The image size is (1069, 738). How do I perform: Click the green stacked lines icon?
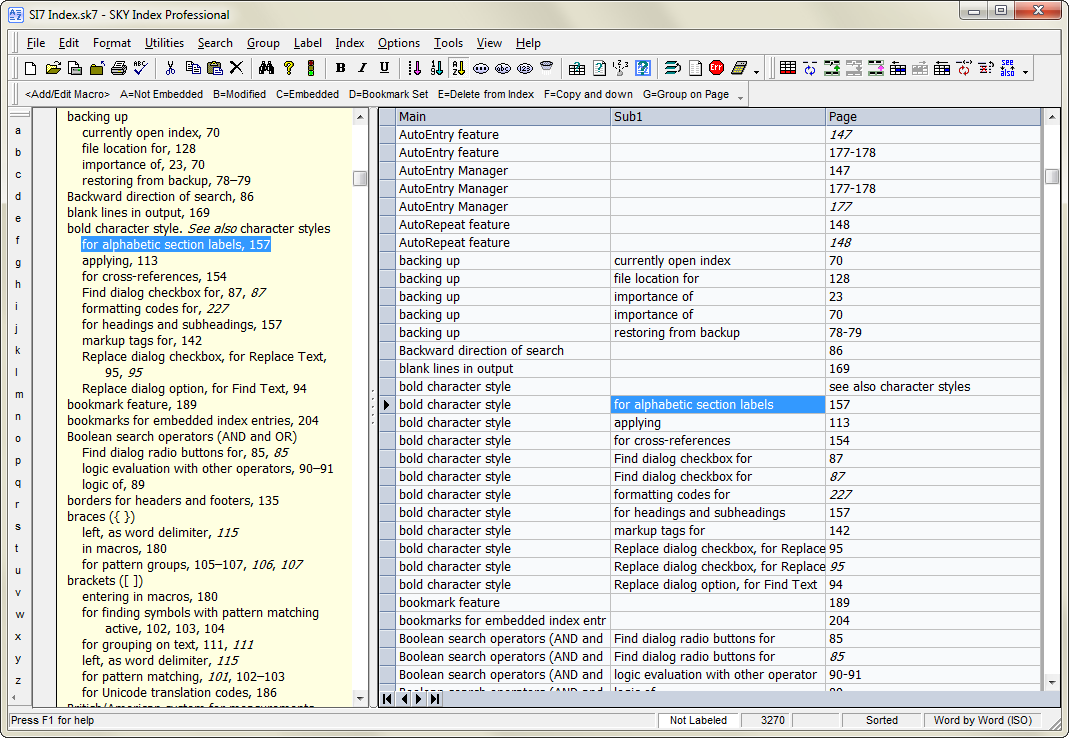point(672,68)
